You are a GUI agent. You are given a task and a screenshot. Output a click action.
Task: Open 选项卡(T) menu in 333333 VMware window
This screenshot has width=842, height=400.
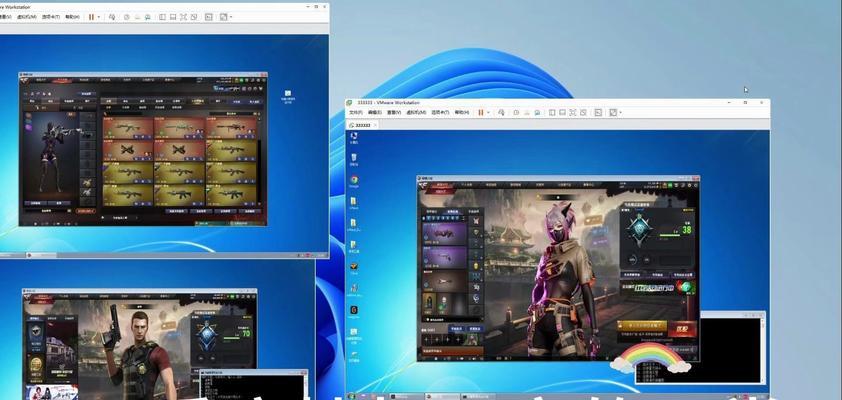(440, 112)
